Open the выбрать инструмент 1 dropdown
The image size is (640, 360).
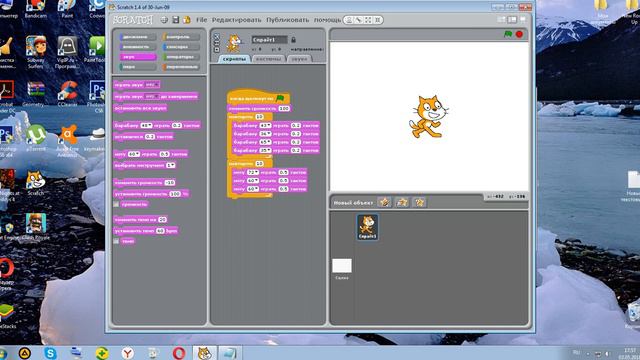171,165
